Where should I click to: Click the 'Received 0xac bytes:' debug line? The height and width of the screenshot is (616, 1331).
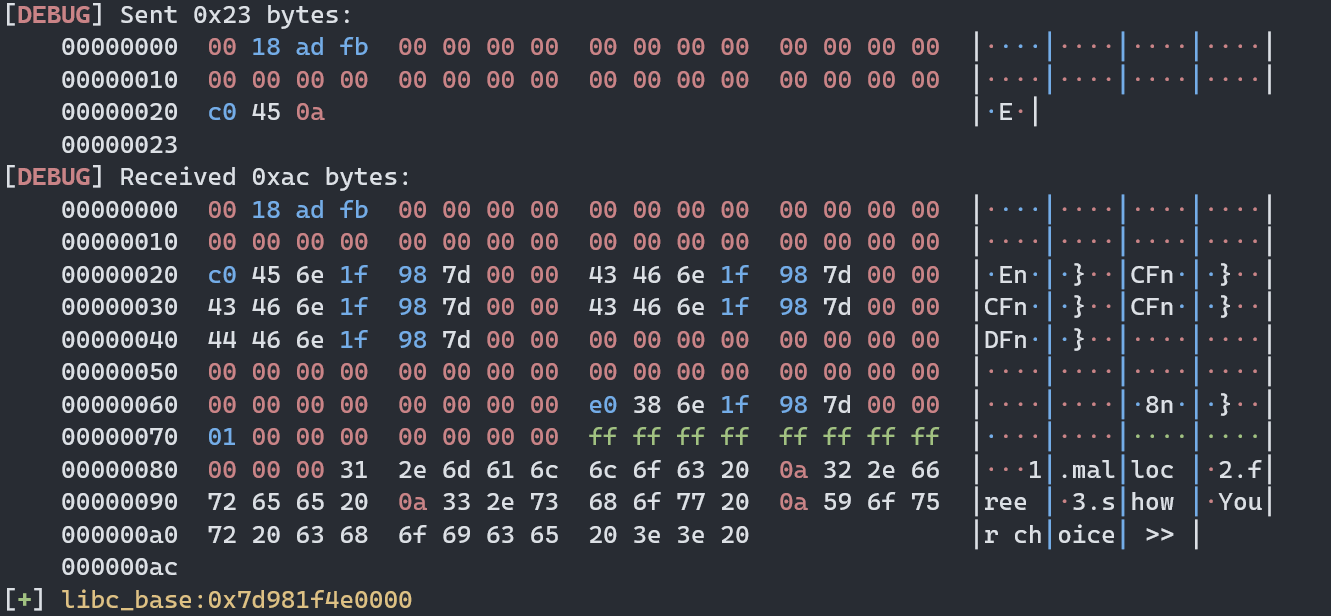pos(207,178)
